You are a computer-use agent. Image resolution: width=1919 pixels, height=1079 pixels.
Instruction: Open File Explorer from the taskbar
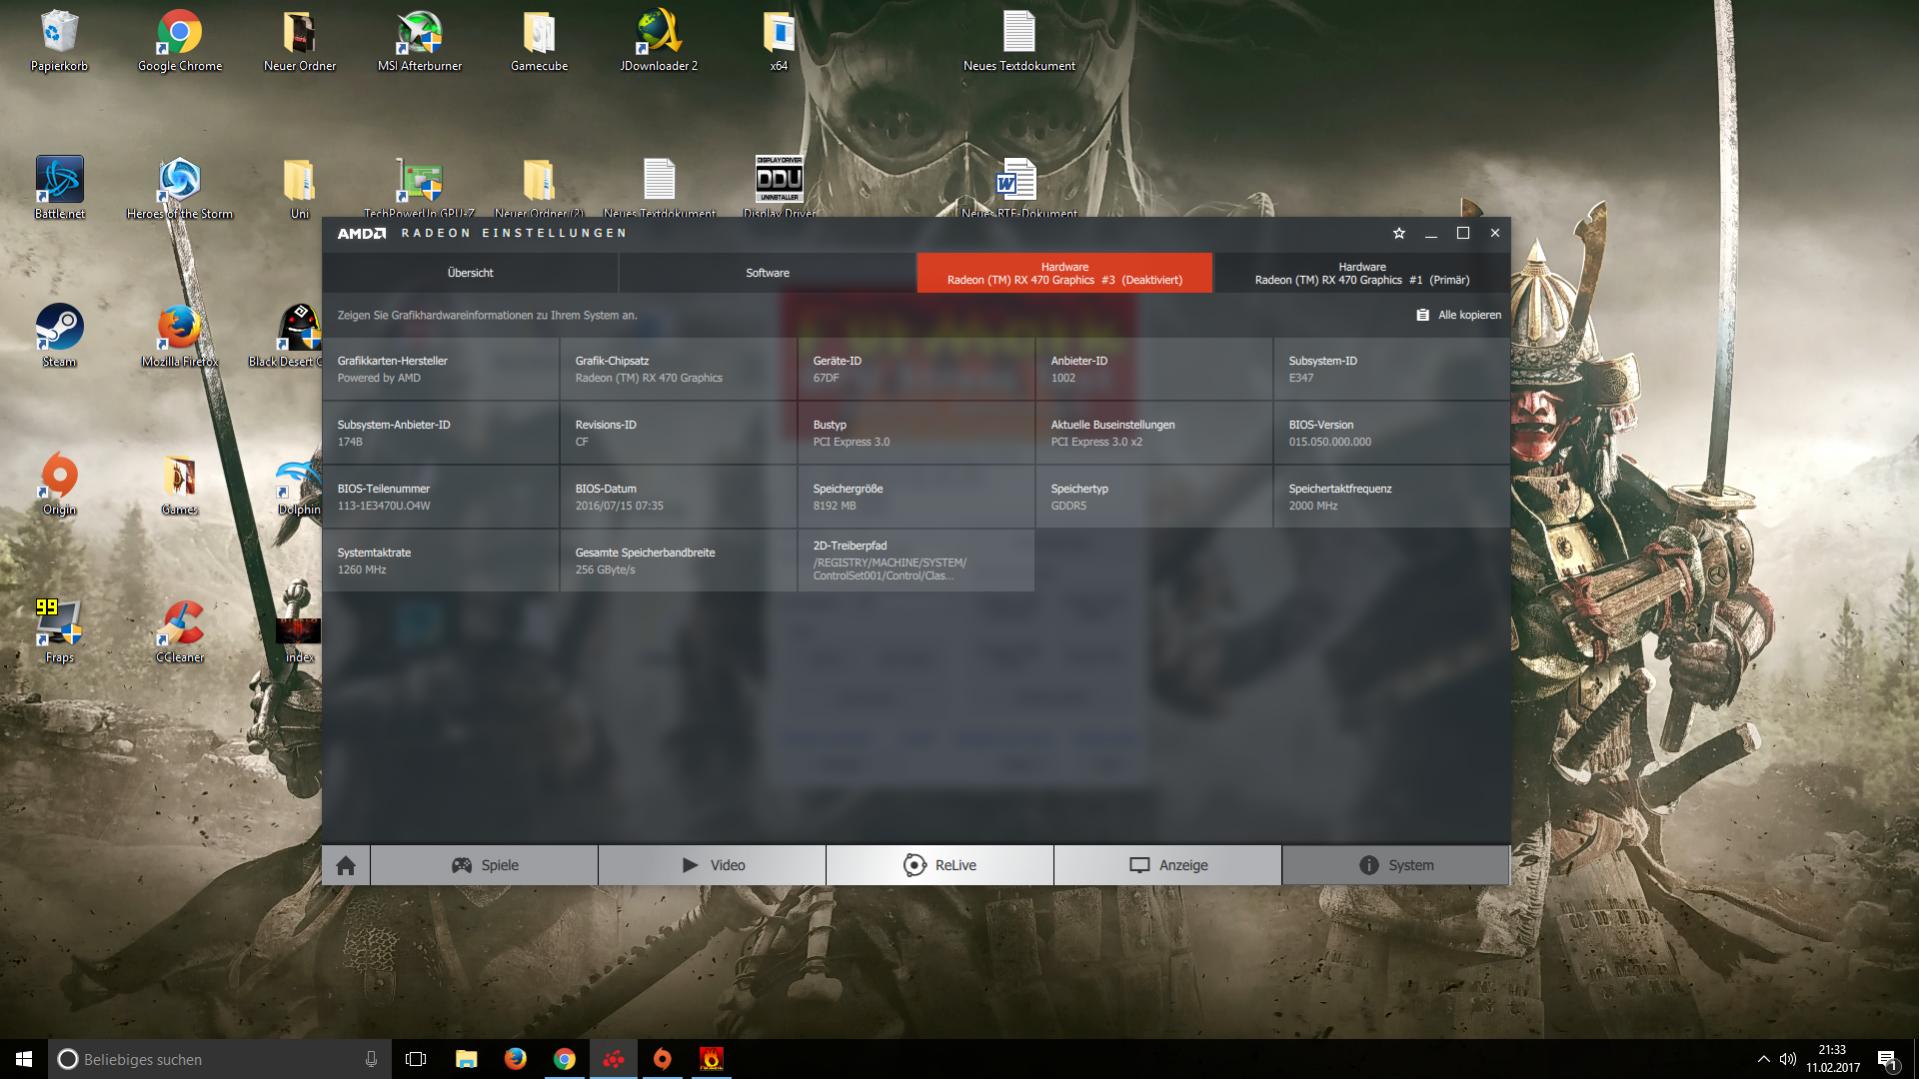[466, 1059]
